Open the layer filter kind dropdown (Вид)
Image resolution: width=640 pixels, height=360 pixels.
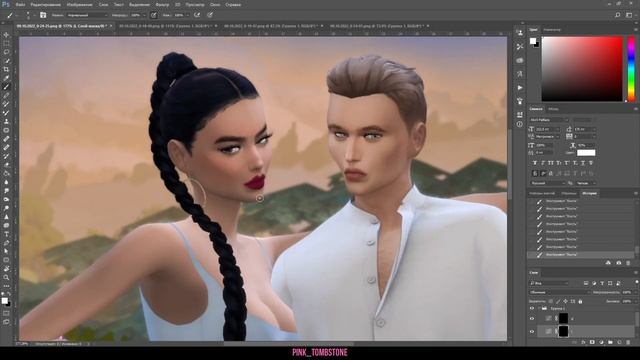click(x=549, y=283)
